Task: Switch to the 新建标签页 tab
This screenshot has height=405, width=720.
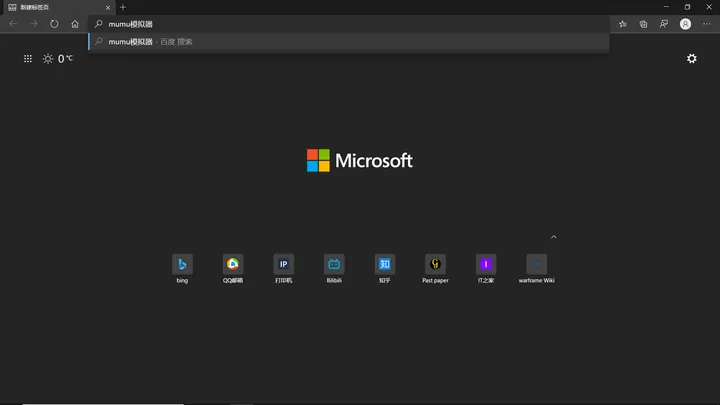Action: [55, 7]
